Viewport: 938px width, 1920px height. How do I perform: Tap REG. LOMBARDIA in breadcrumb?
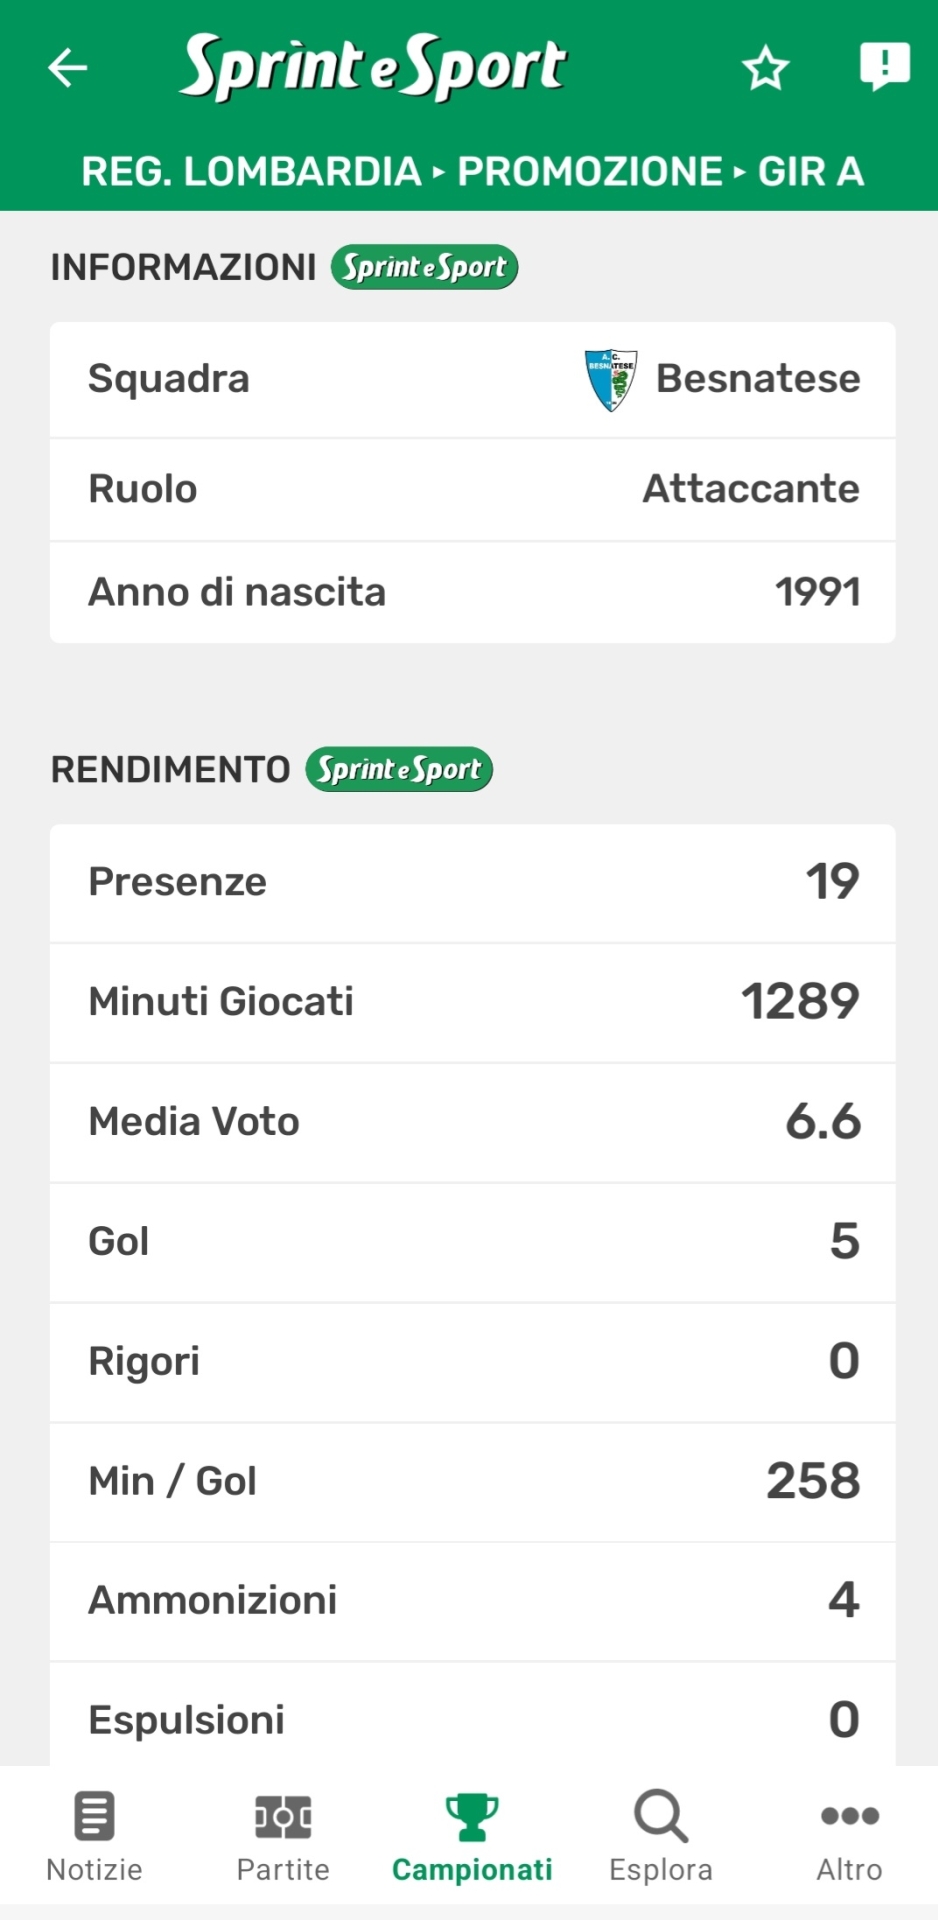[x=251, y=172]
